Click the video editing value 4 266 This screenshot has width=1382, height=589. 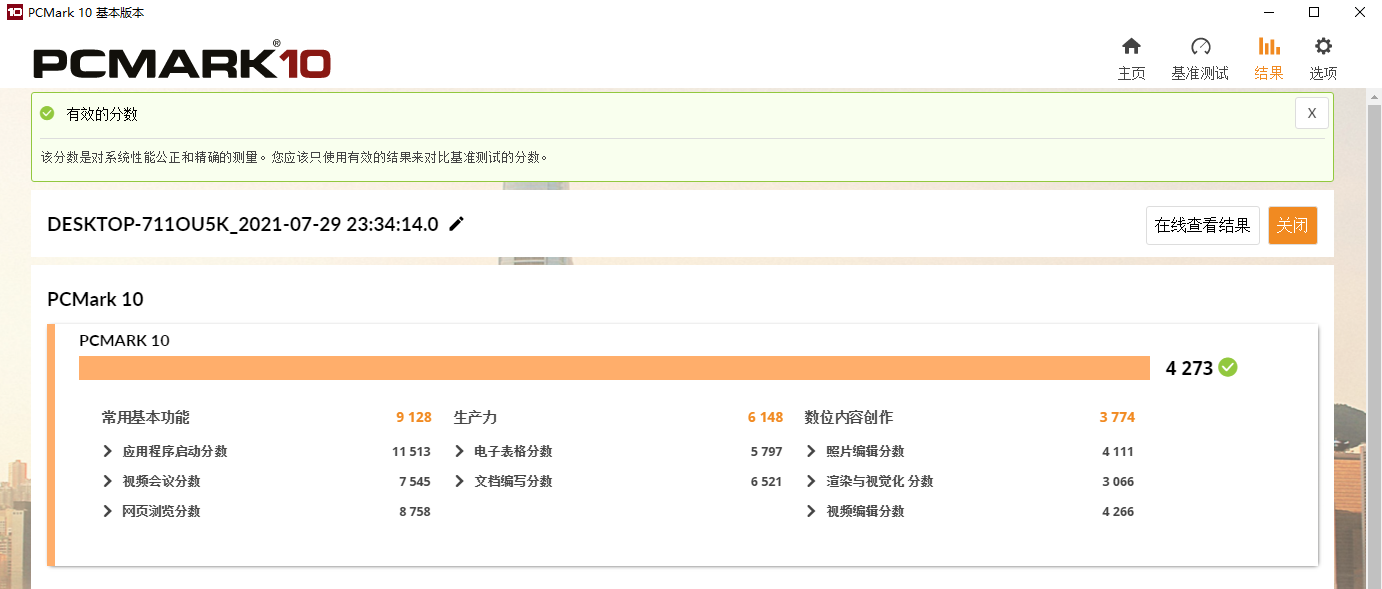click(1118, 512)
